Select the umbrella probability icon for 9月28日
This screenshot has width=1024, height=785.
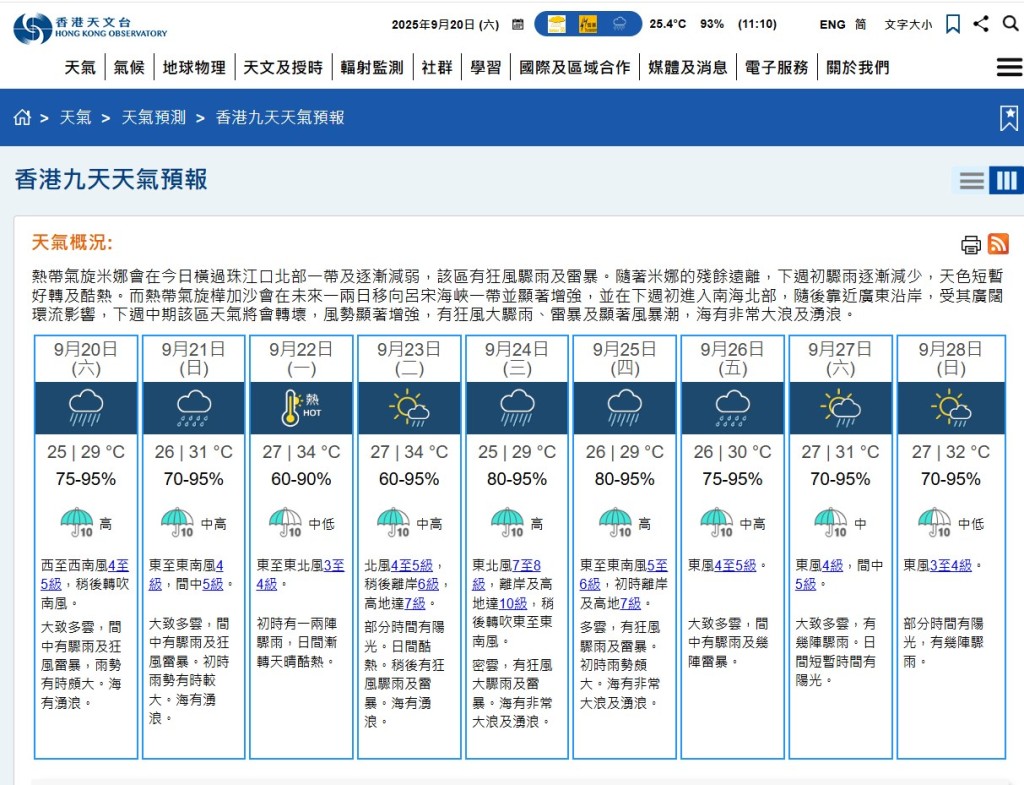(x=935, y=522)
